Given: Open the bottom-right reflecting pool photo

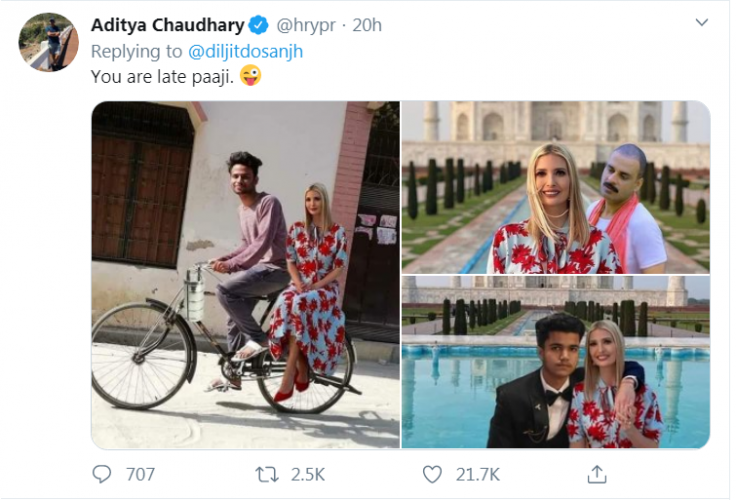Looking at the screenshot, I should point(556,362).
